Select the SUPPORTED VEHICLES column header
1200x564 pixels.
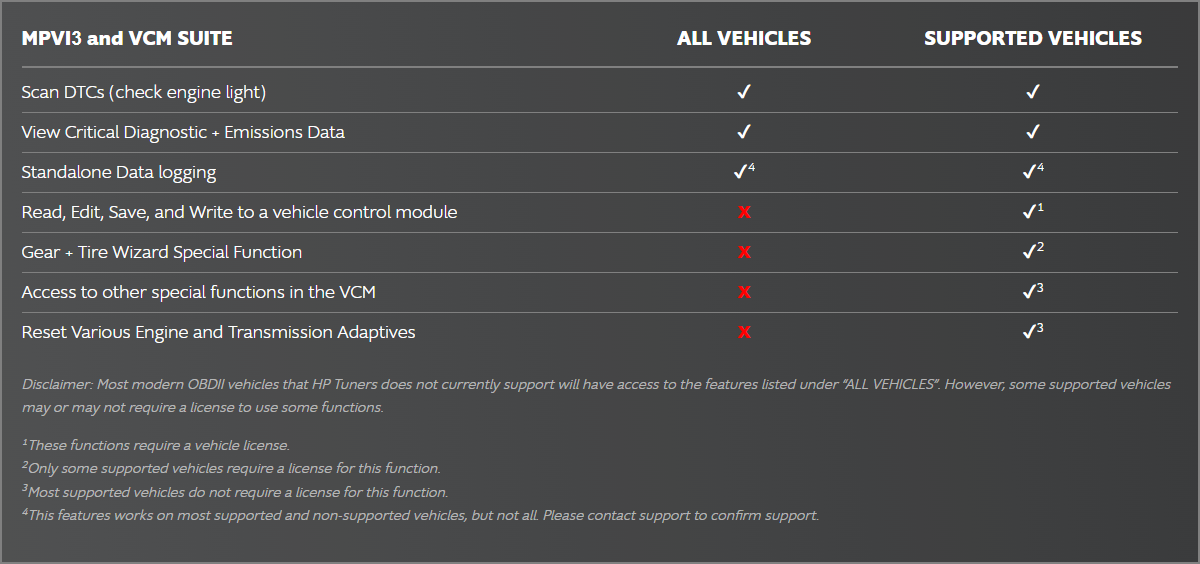coord(1032,39)
